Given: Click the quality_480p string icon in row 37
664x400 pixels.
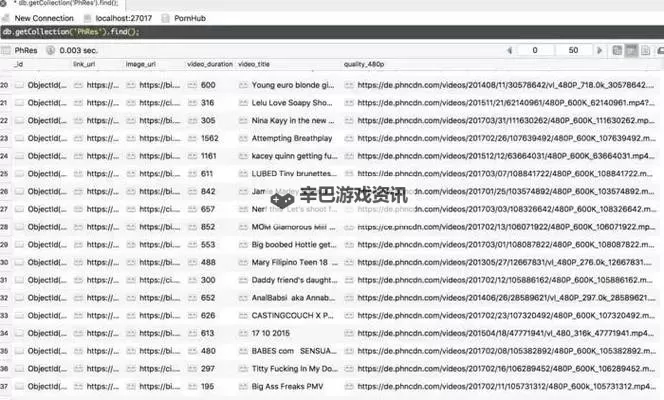Looking at the screenshot, I should [x=349, y=387].
